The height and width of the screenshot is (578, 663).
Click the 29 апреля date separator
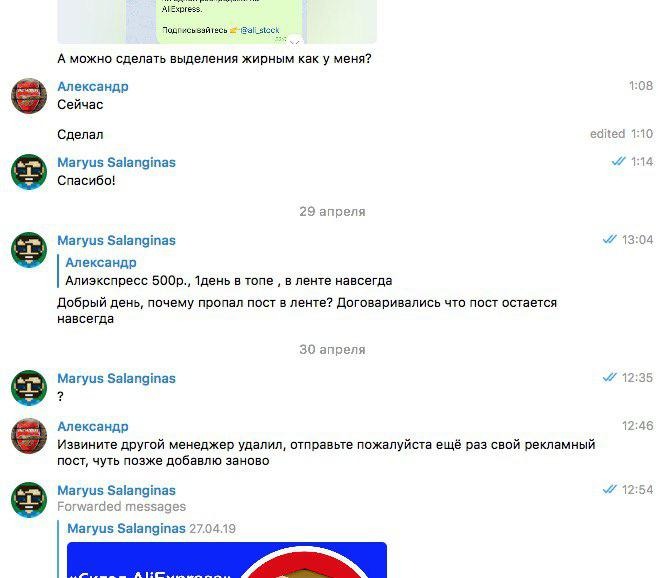(x=332, y=211)
